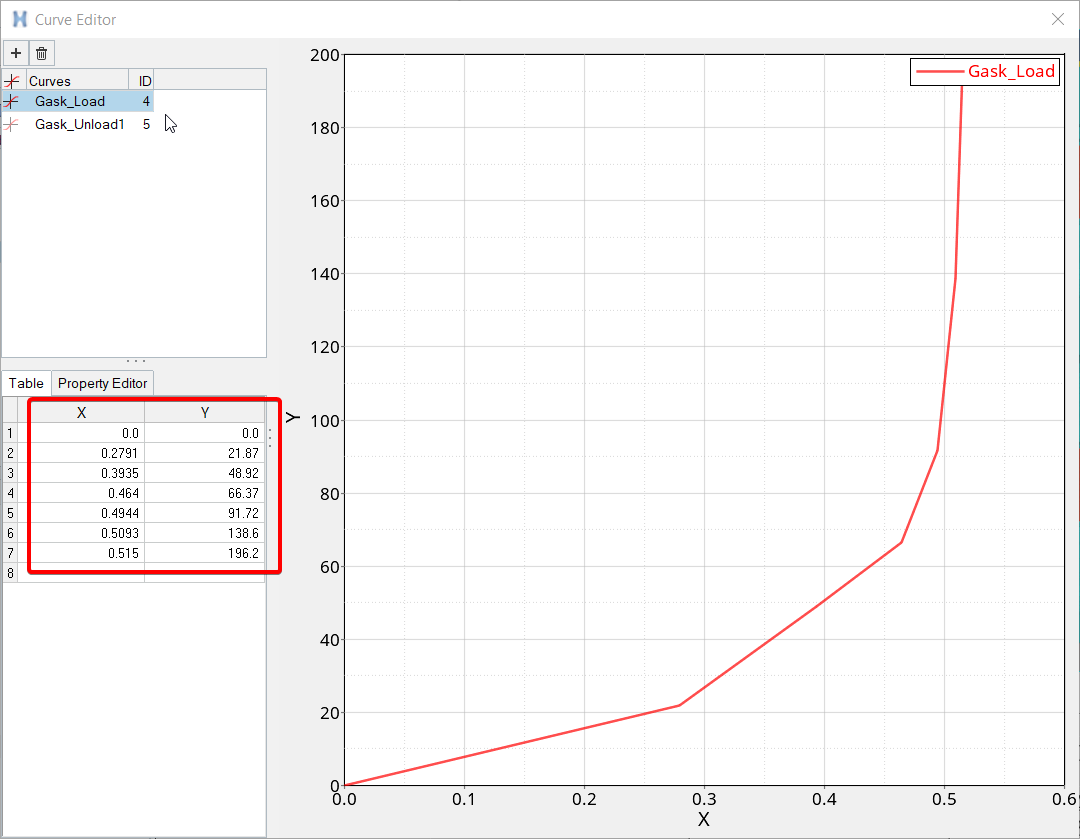Click the delete curve trash icon
The width and height of the screenshot is (1080, 839).
click(41, 53)
